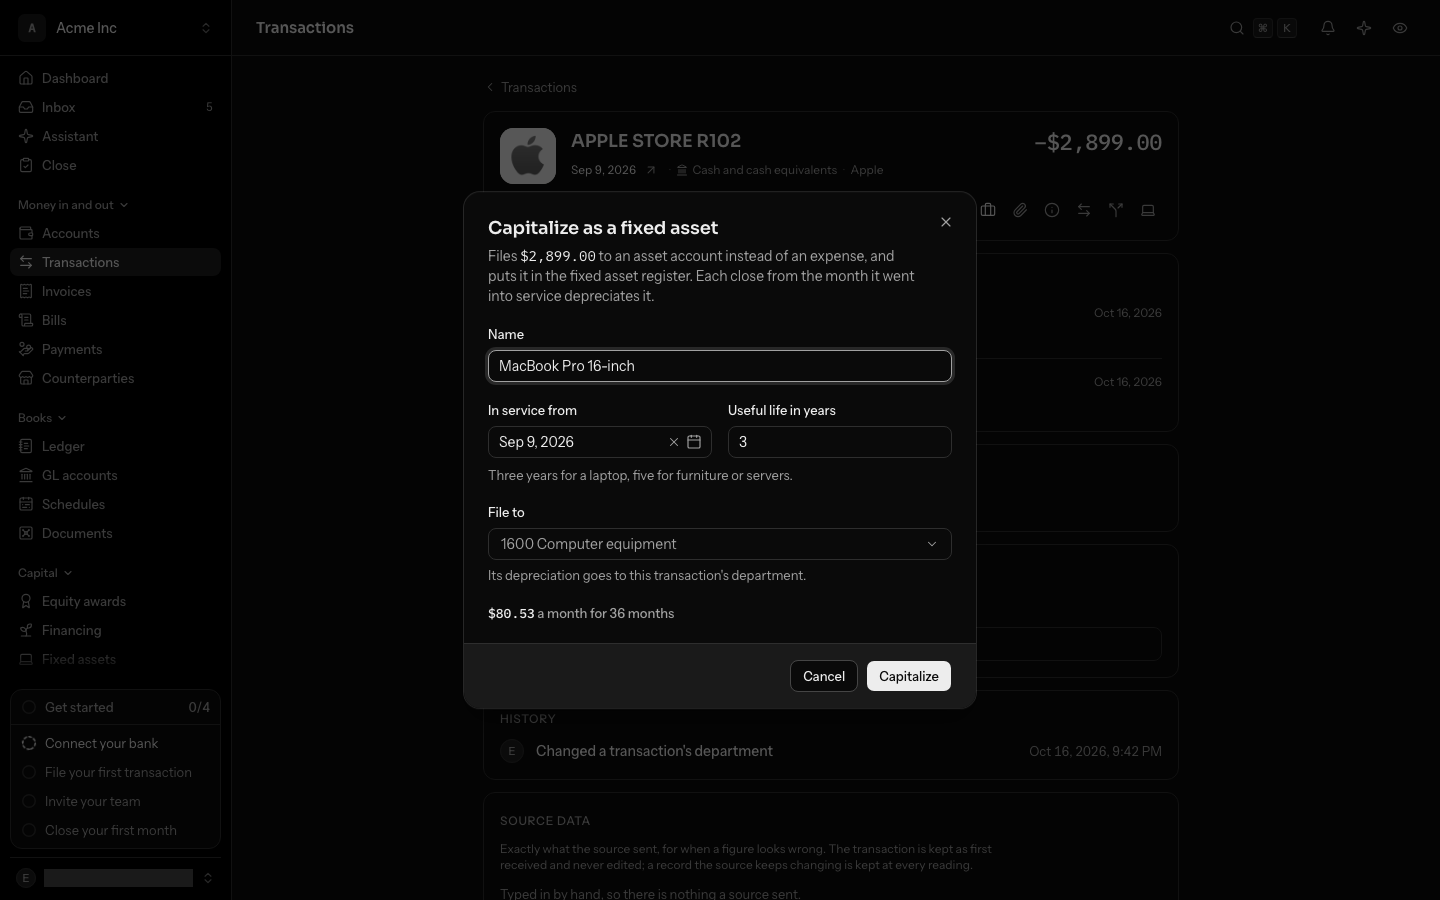1440x900 pixels.
Task: Go to Dashboard in sidebar
Action: (x=115, y=78)
